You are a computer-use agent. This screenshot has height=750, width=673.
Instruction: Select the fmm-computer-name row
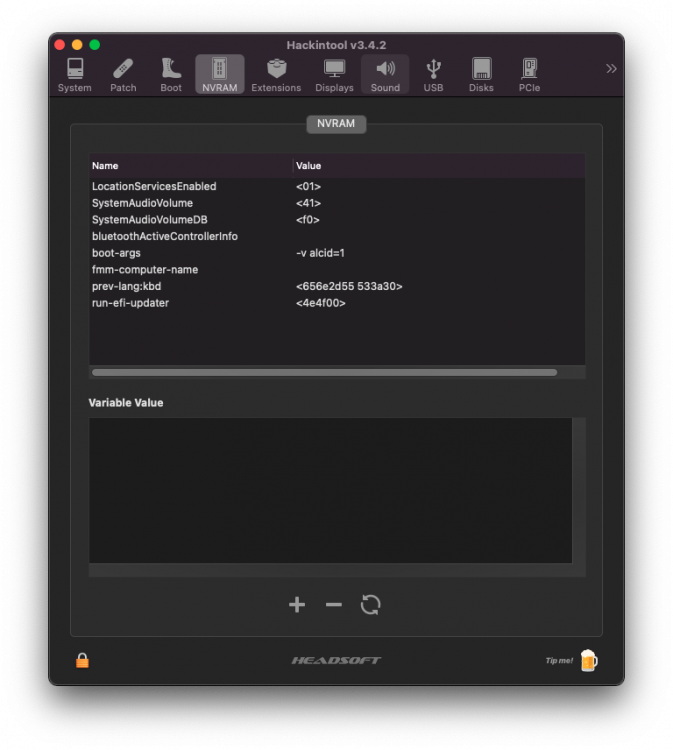337,270
